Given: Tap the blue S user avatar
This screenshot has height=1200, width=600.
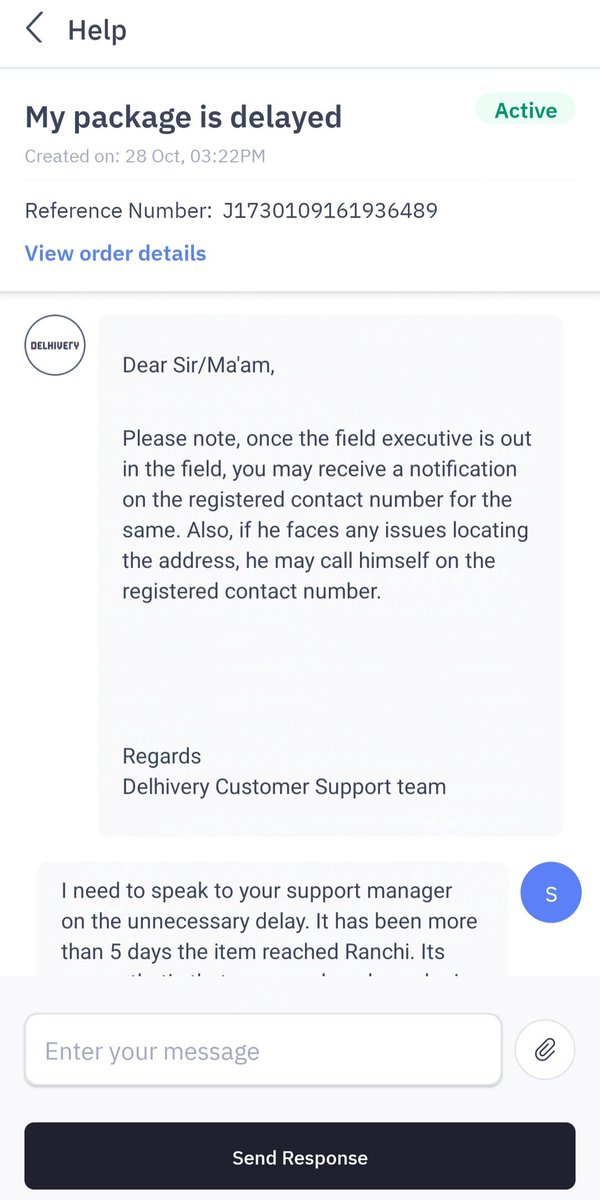Looking at the screenshot, I should pyautogui.click(x=551, y=893).
